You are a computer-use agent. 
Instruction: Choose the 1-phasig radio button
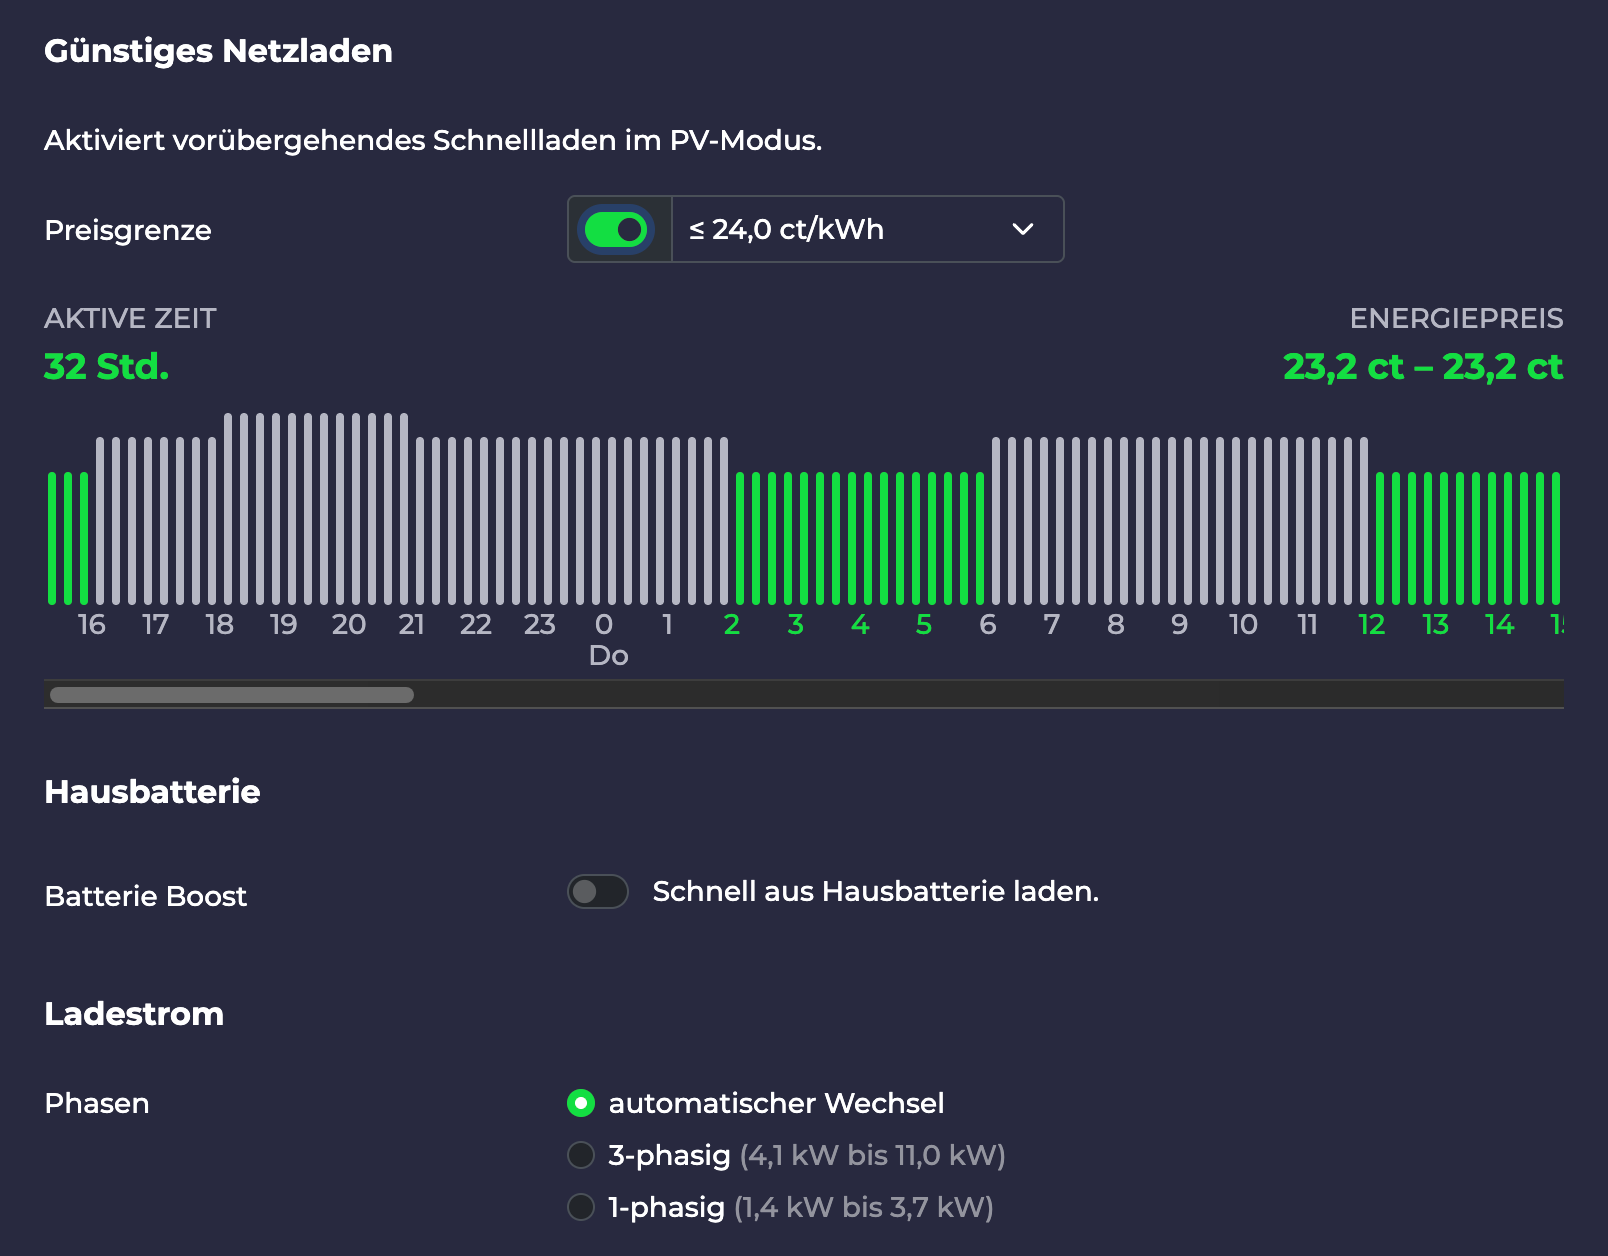pos(581,1207)
